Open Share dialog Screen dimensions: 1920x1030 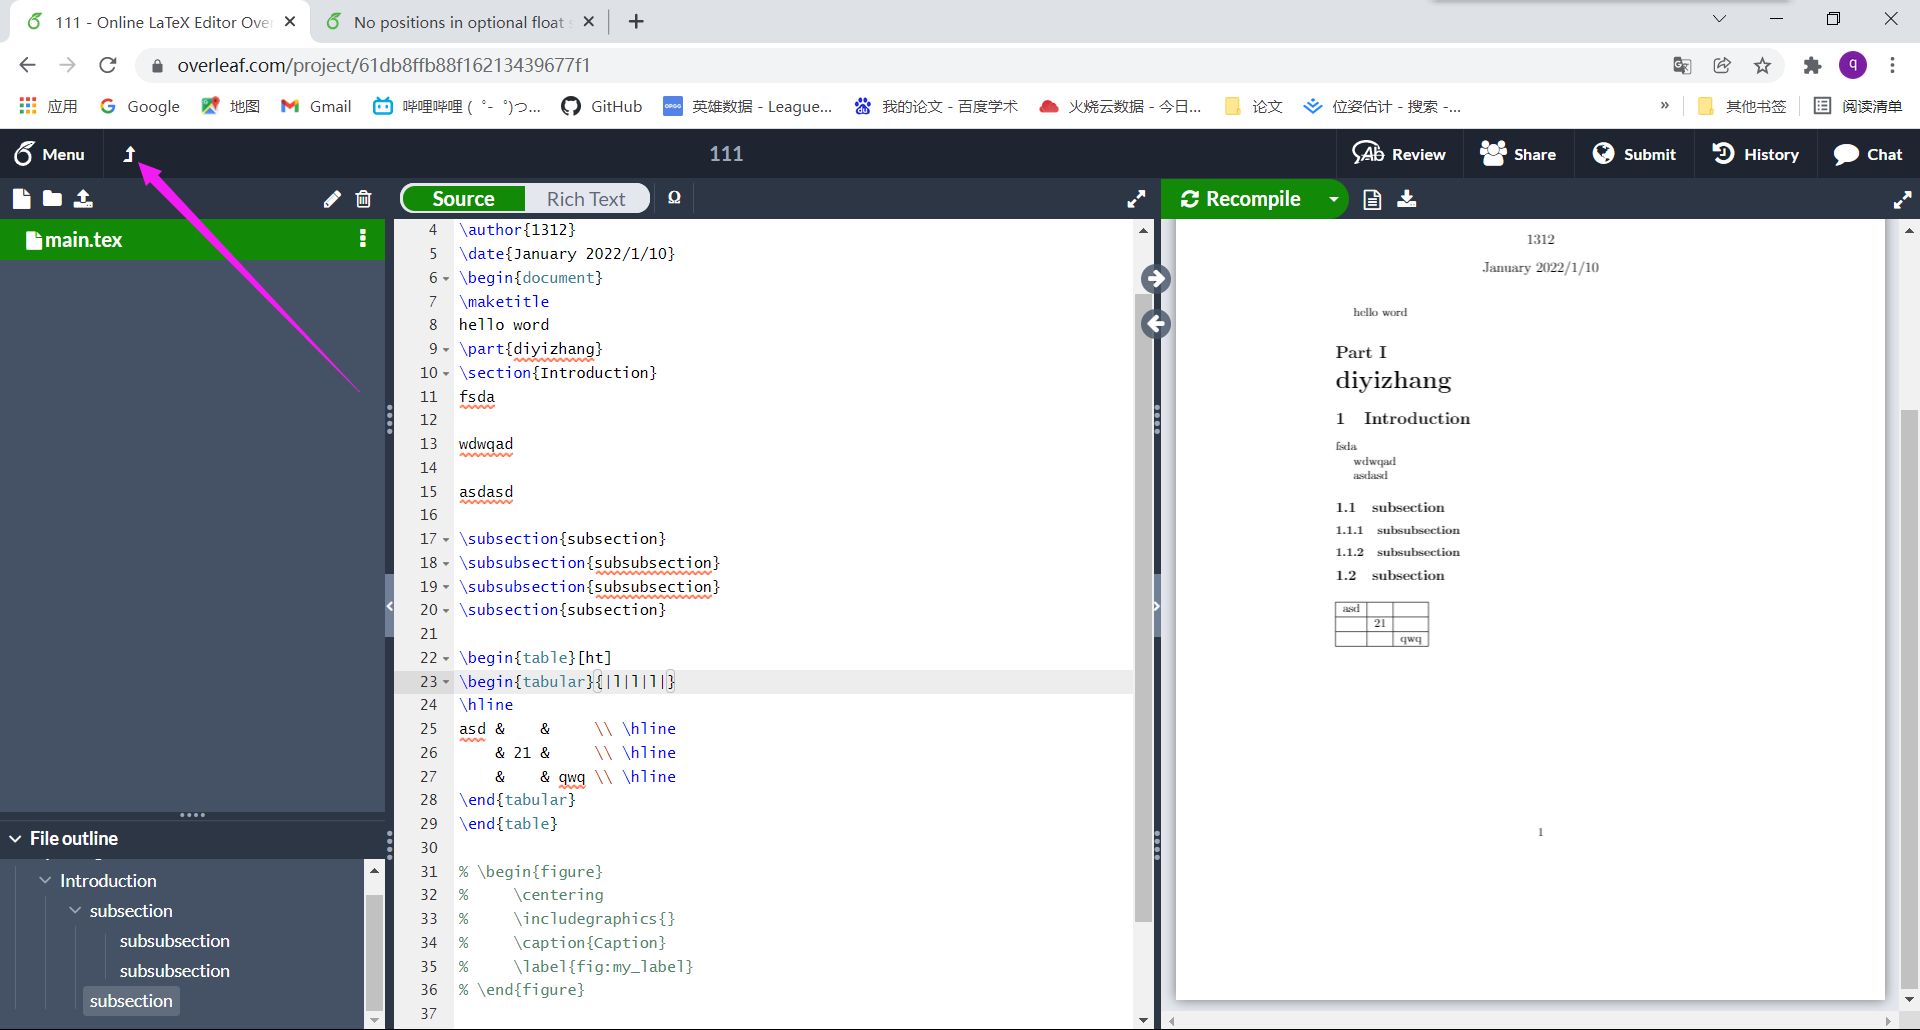(1518, 154)
